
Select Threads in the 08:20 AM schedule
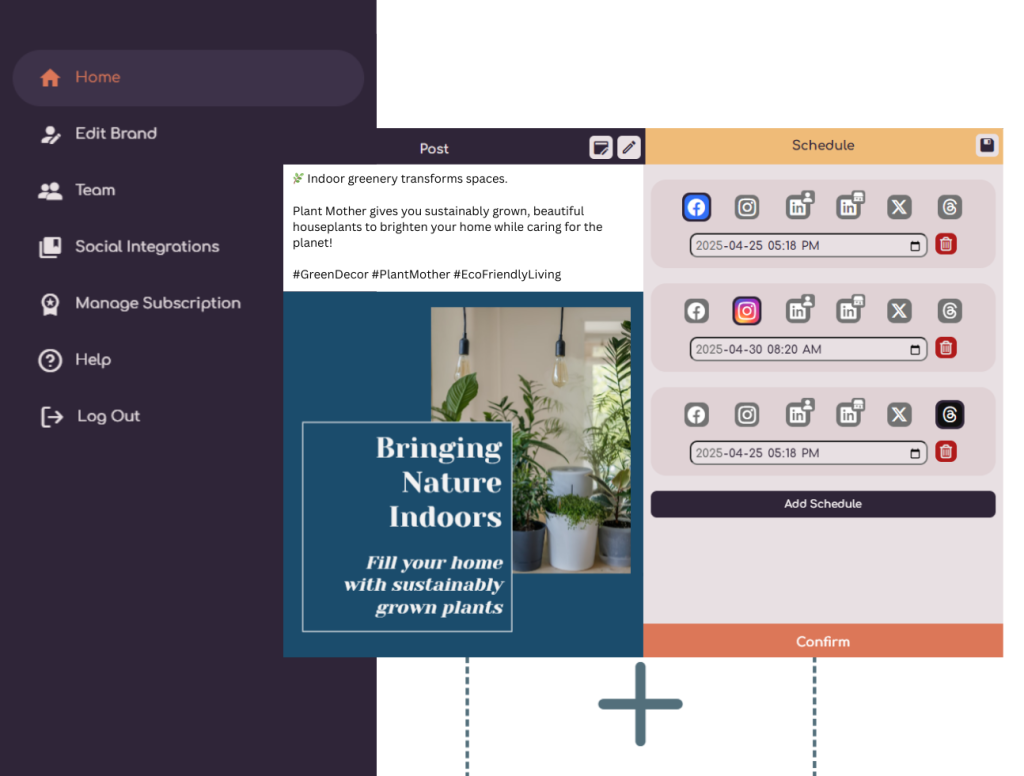(x=950, y=311)
